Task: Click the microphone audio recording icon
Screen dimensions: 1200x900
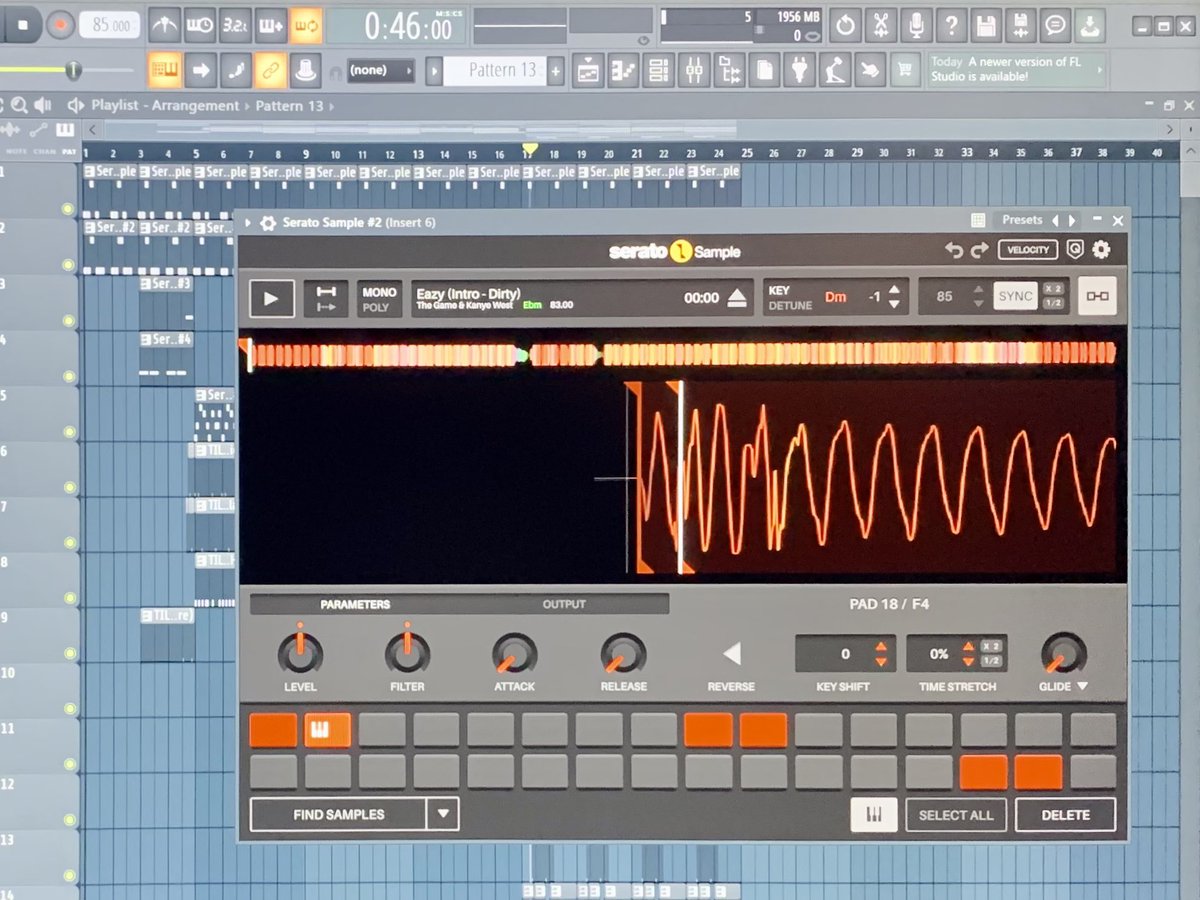Action: [x=915, y=25]
